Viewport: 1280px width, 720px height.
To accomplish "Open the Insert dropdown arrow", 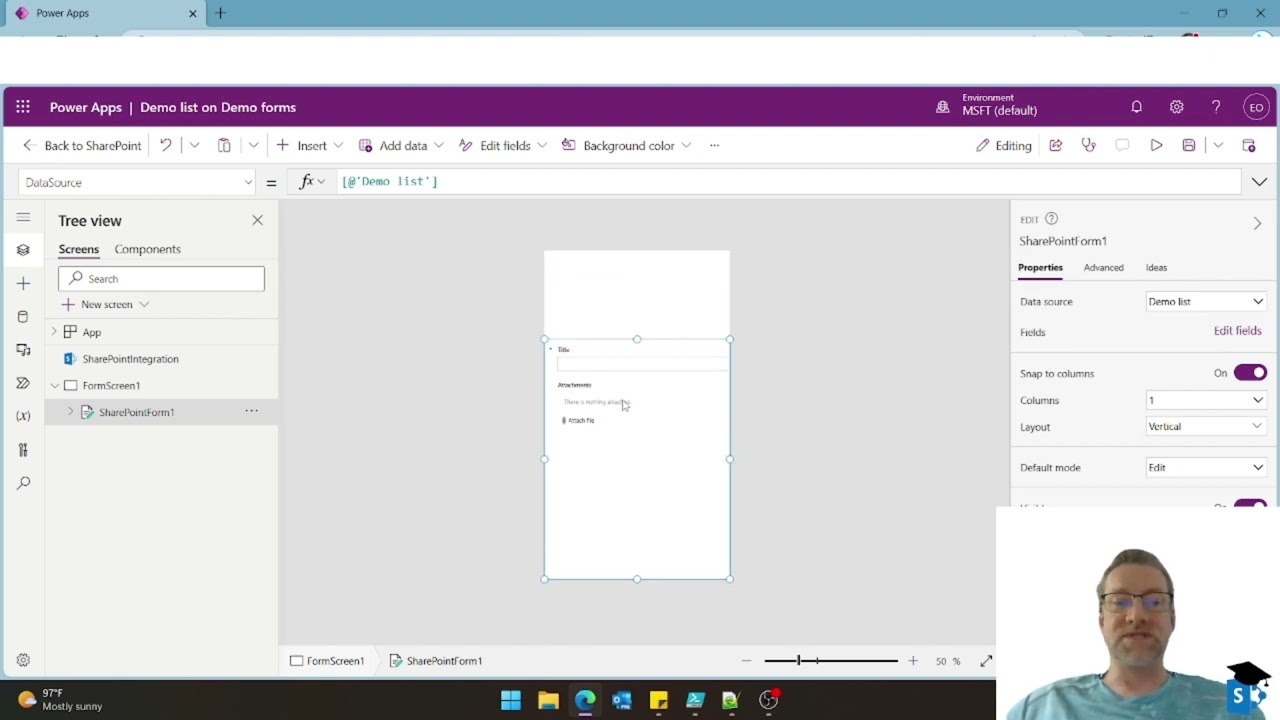I will [338, 145].
